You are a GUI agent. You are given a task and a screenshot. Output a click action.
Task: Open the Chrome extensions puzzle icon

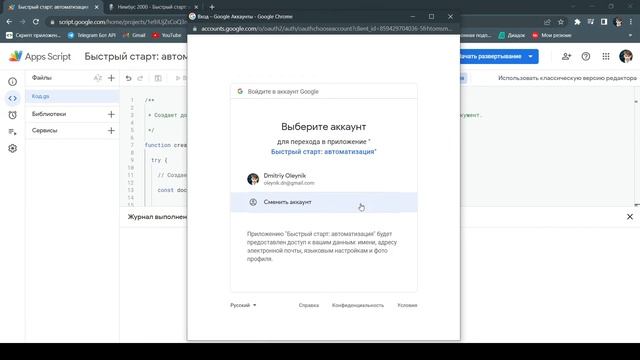pos(577,22)
